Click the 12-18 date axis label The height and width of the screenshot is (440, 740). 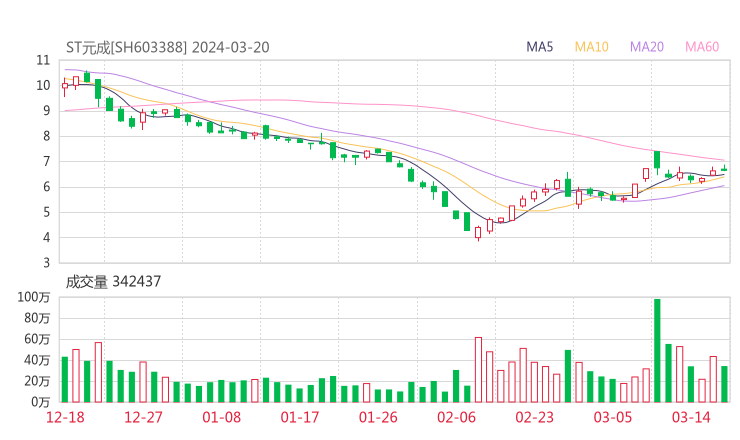[65, 417]
